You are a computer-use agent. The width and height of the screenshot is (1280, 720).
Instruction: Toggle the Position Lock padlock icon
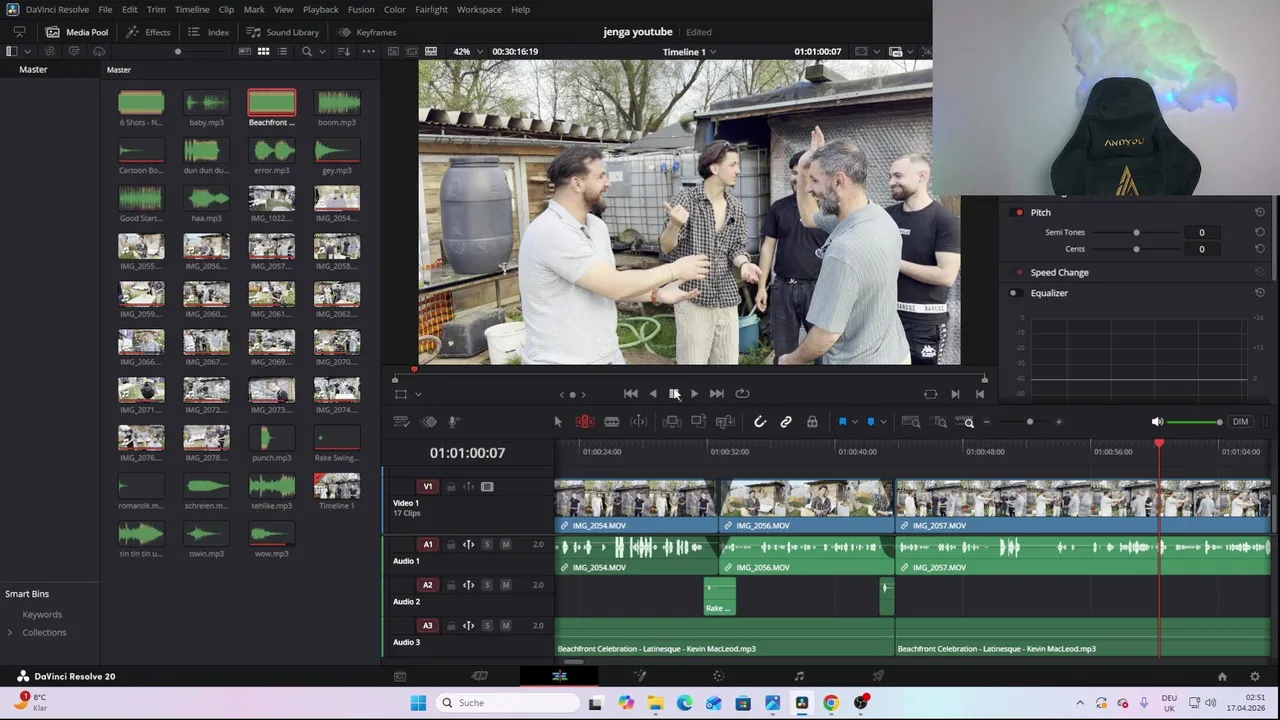(x=812, y=422)
